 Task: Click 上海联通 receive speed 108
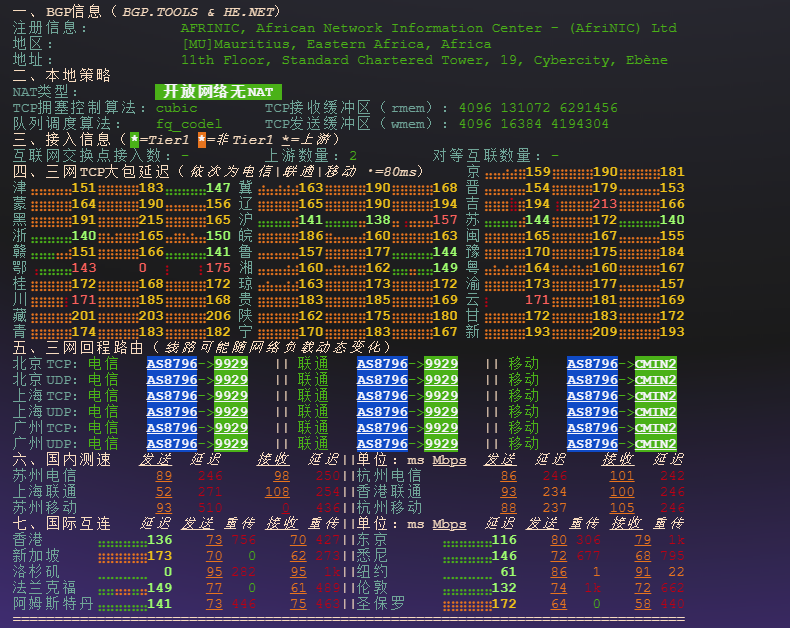[277, 492]
